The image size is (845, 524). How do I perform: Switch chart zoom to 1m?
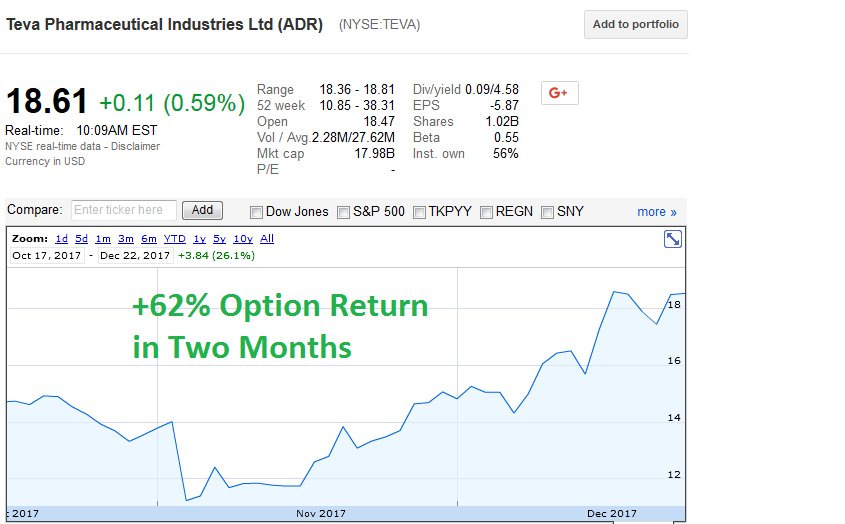tap(103, 239)
